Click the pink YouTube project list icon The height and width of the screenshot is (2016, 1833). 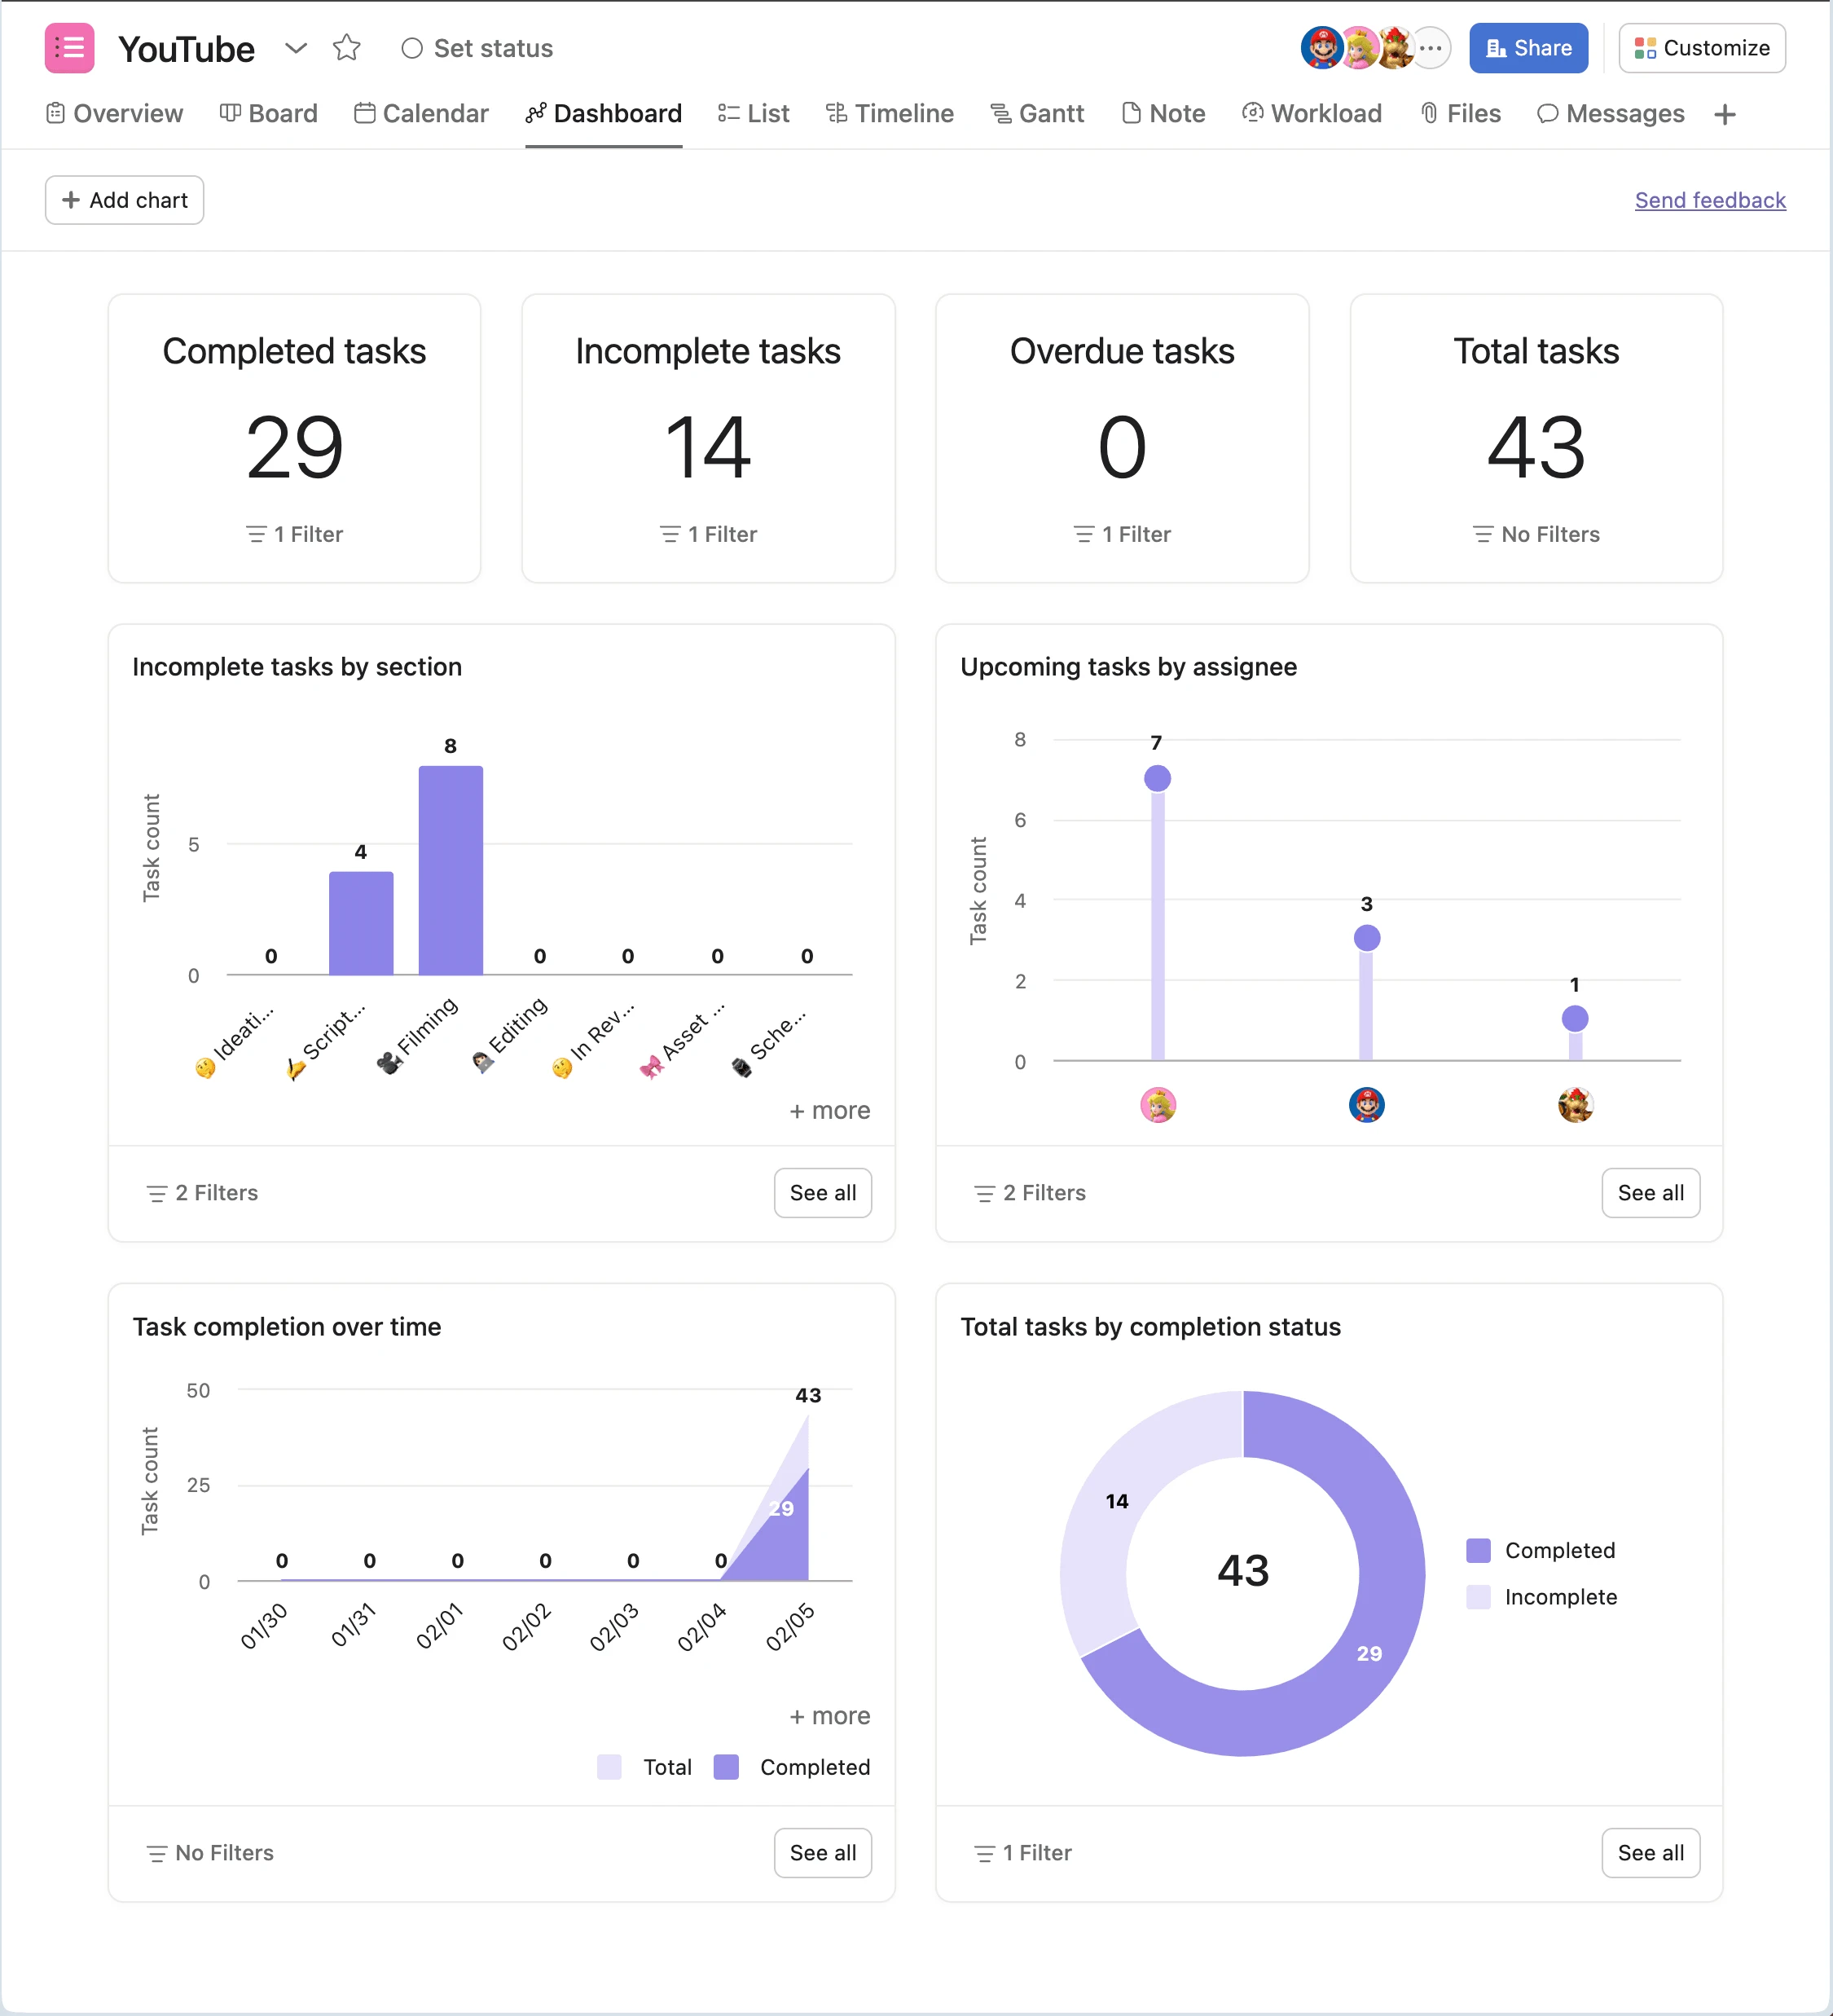(69, 48)
